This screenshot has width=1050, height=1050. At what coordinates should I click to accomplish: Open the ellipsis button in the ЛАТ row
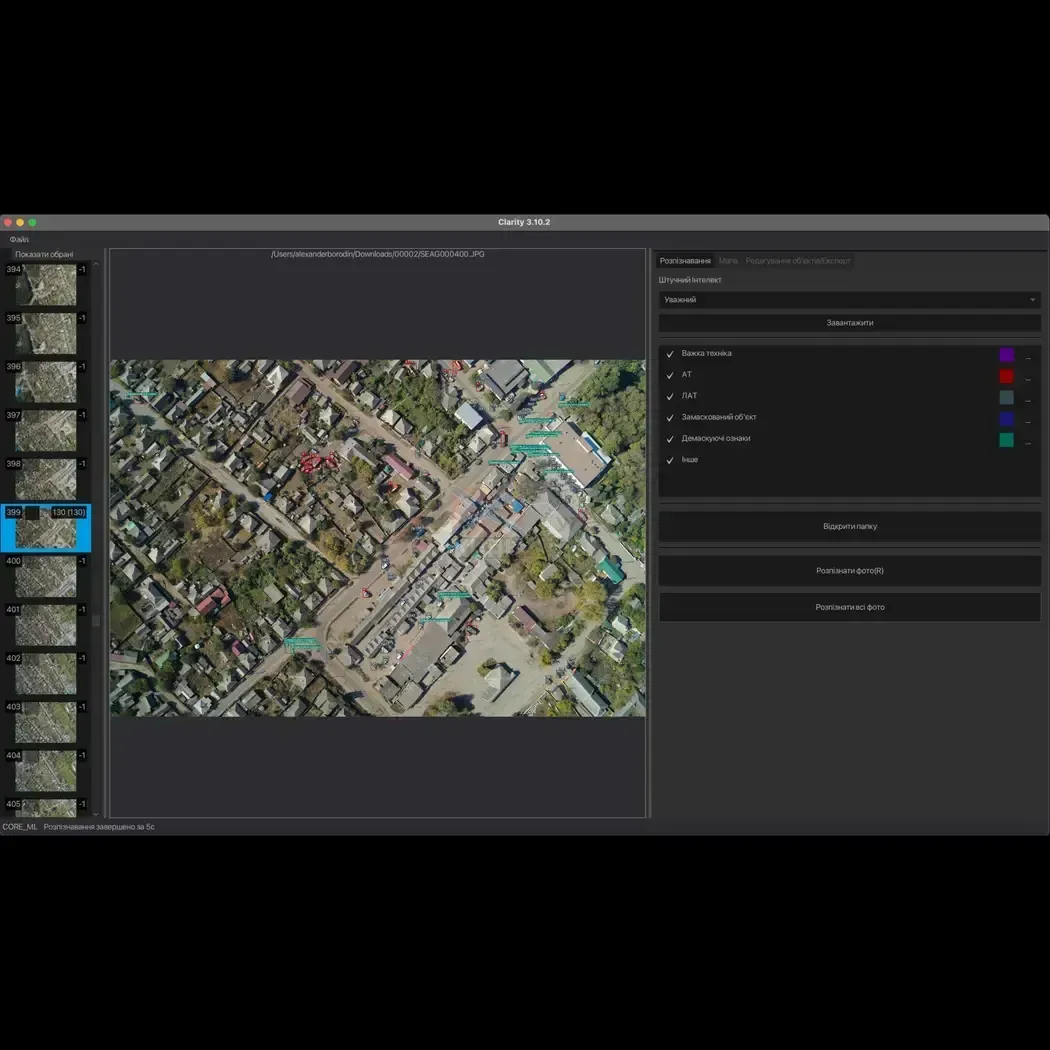point(1028,399)
